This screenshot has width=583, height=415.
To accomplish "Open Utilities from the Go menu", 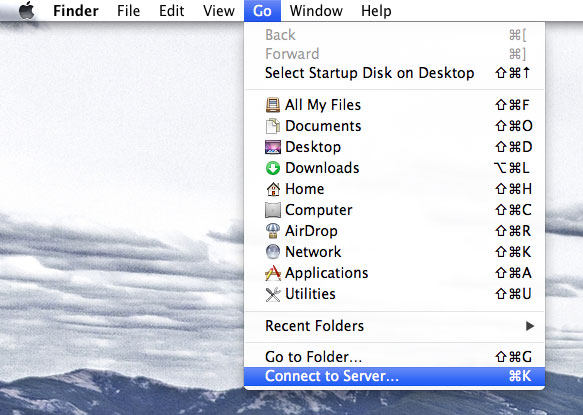I will [x=394, y=294].
